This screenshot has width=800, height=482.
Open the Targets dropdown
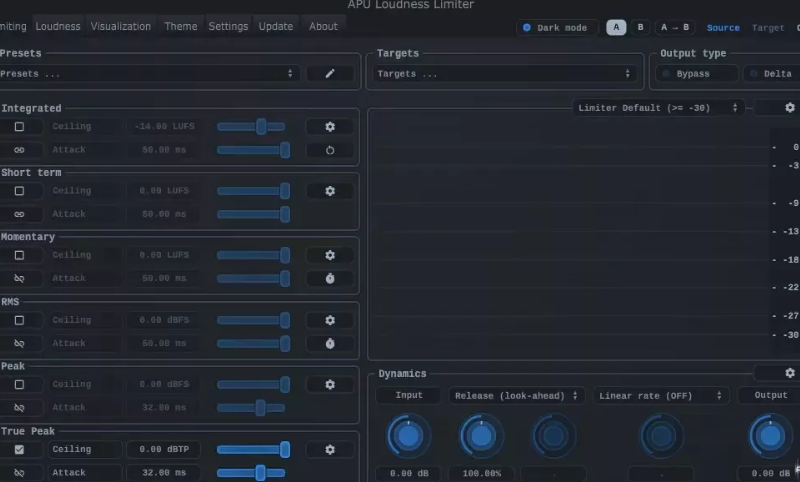click(x=504, y=74)
